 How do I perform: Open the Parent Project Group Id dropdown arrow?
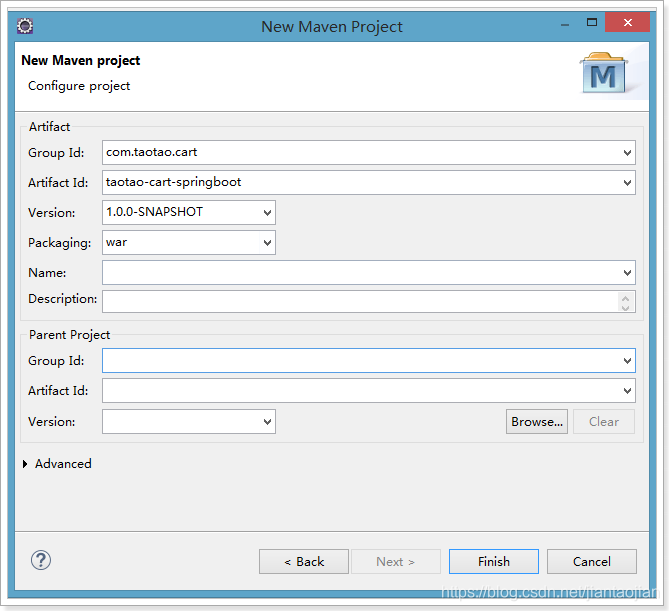point(627,361)
